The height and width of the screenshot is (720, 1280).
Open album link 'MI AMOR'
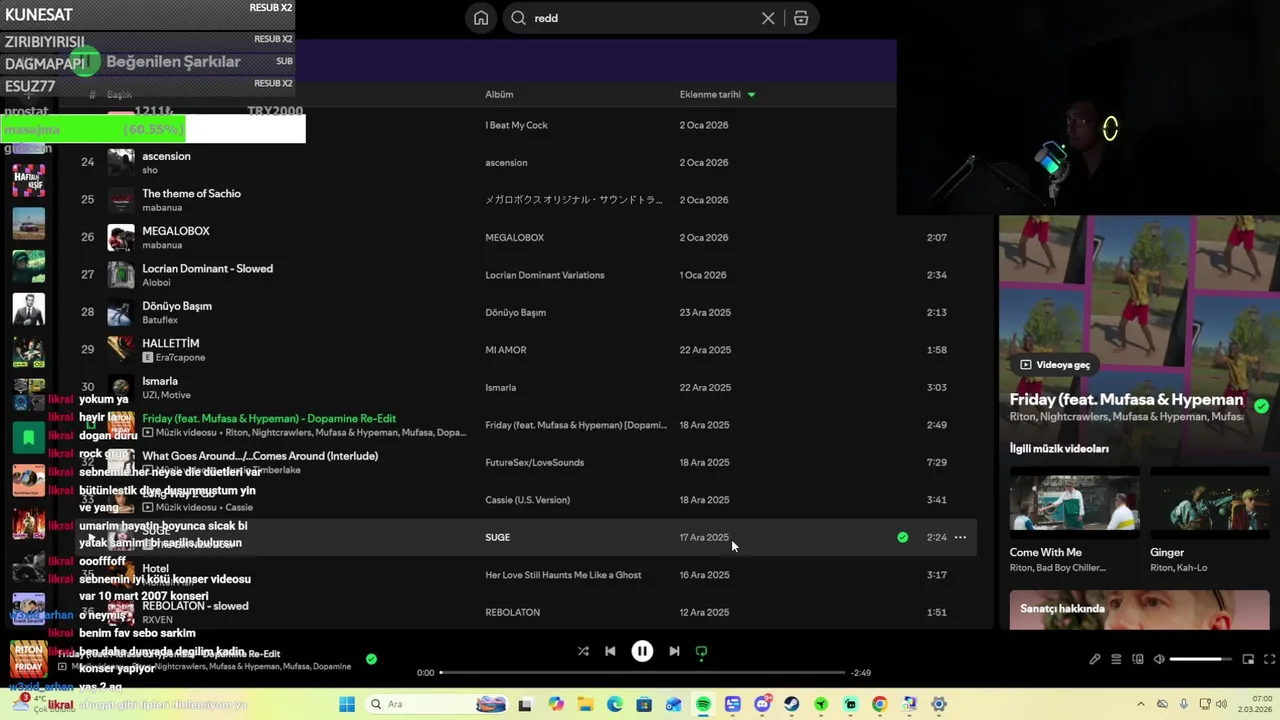tap(506, 350)
